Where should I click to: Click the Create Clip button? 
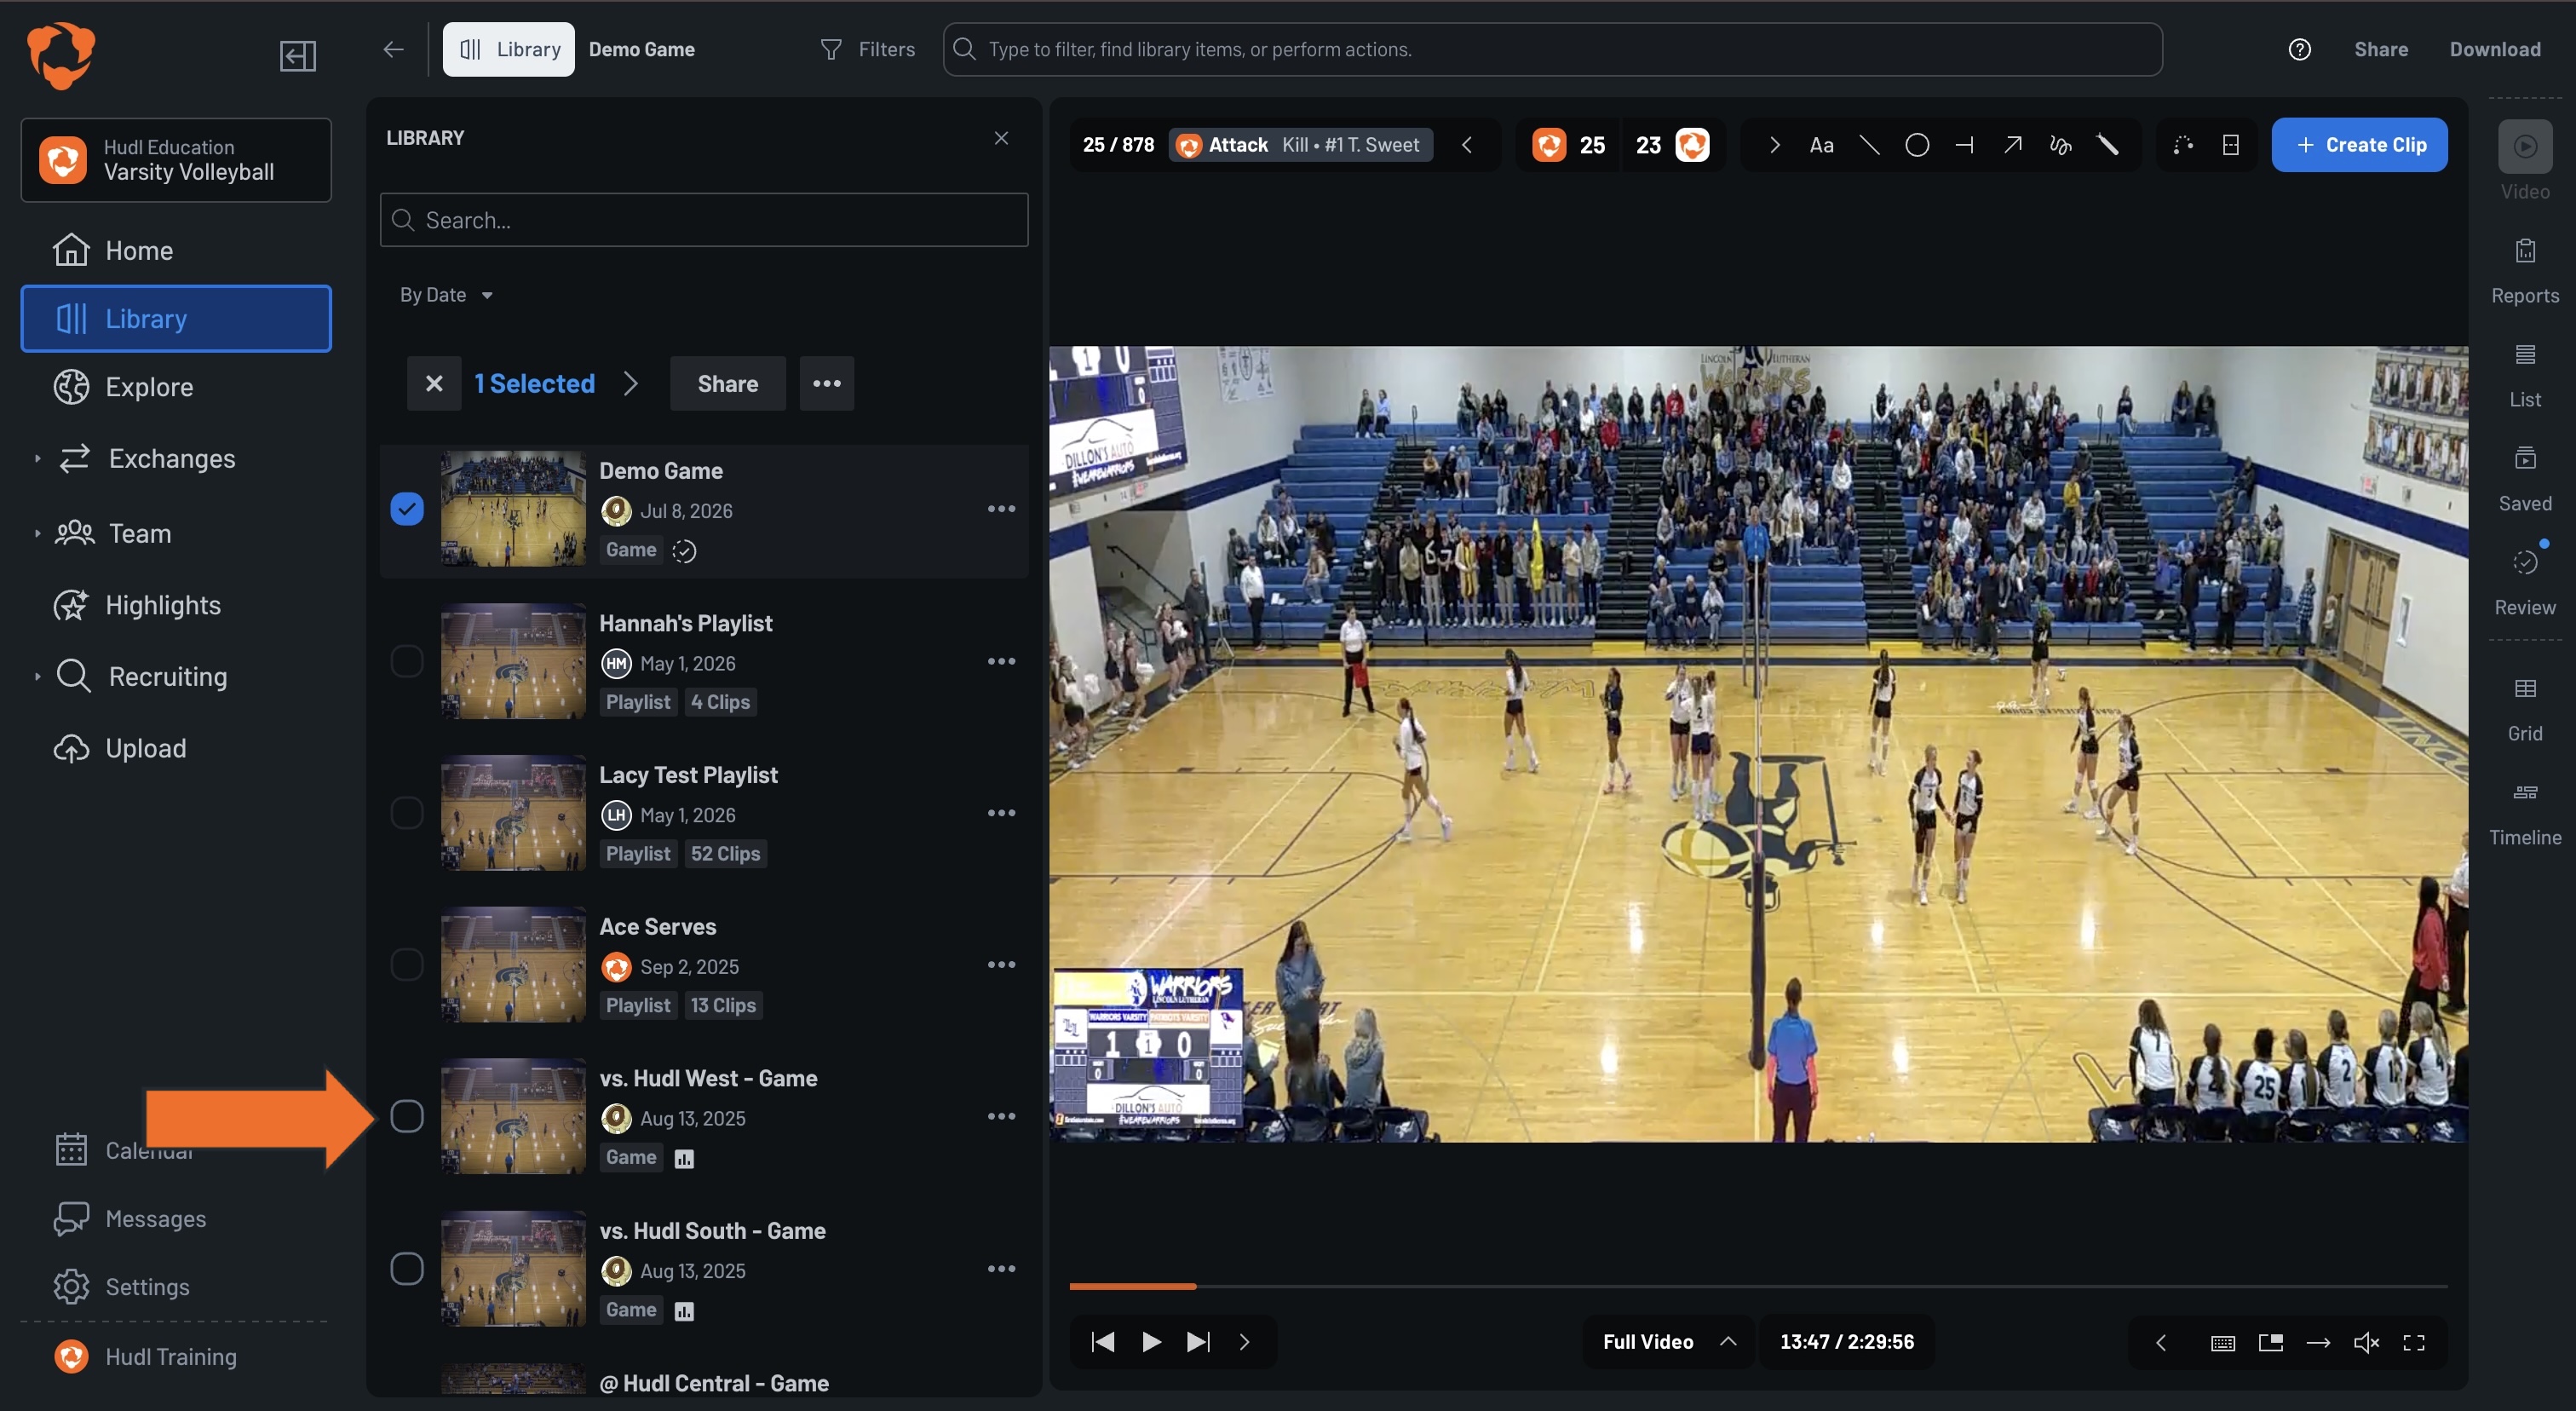2359,145
